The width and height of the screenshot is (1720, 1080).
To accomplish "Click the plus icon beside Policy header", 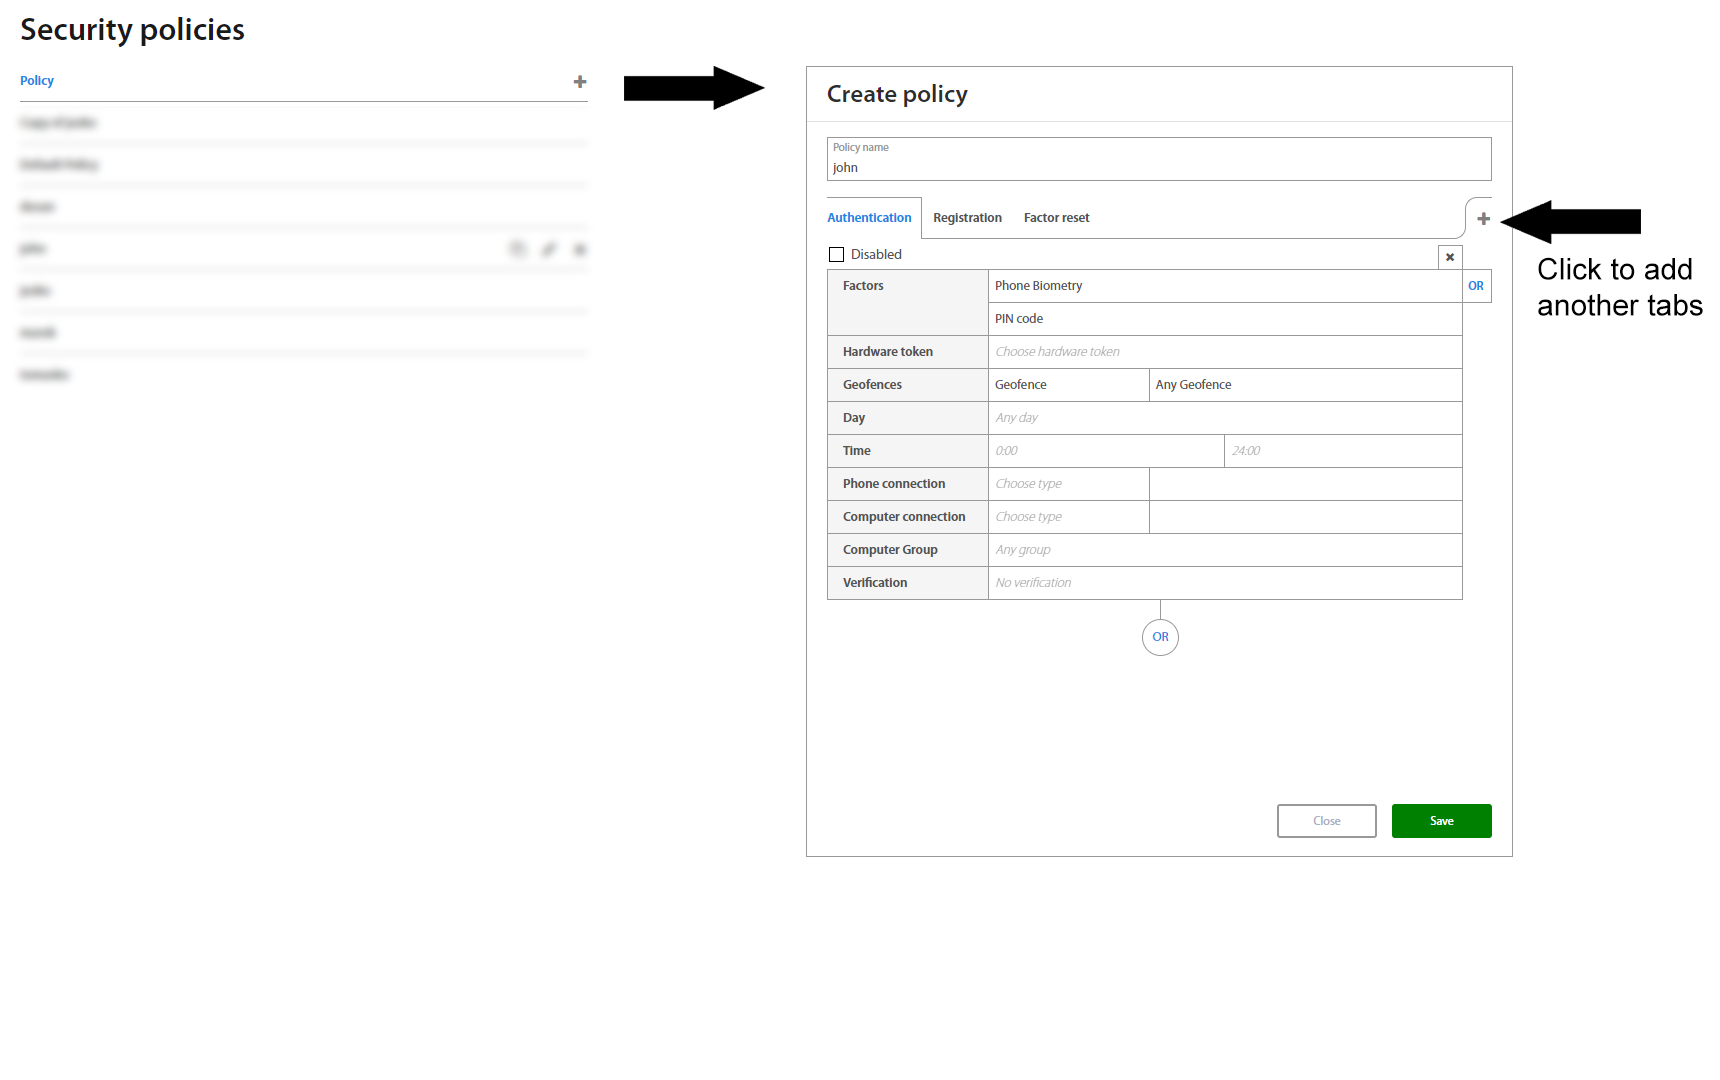I will click(580, 82).
